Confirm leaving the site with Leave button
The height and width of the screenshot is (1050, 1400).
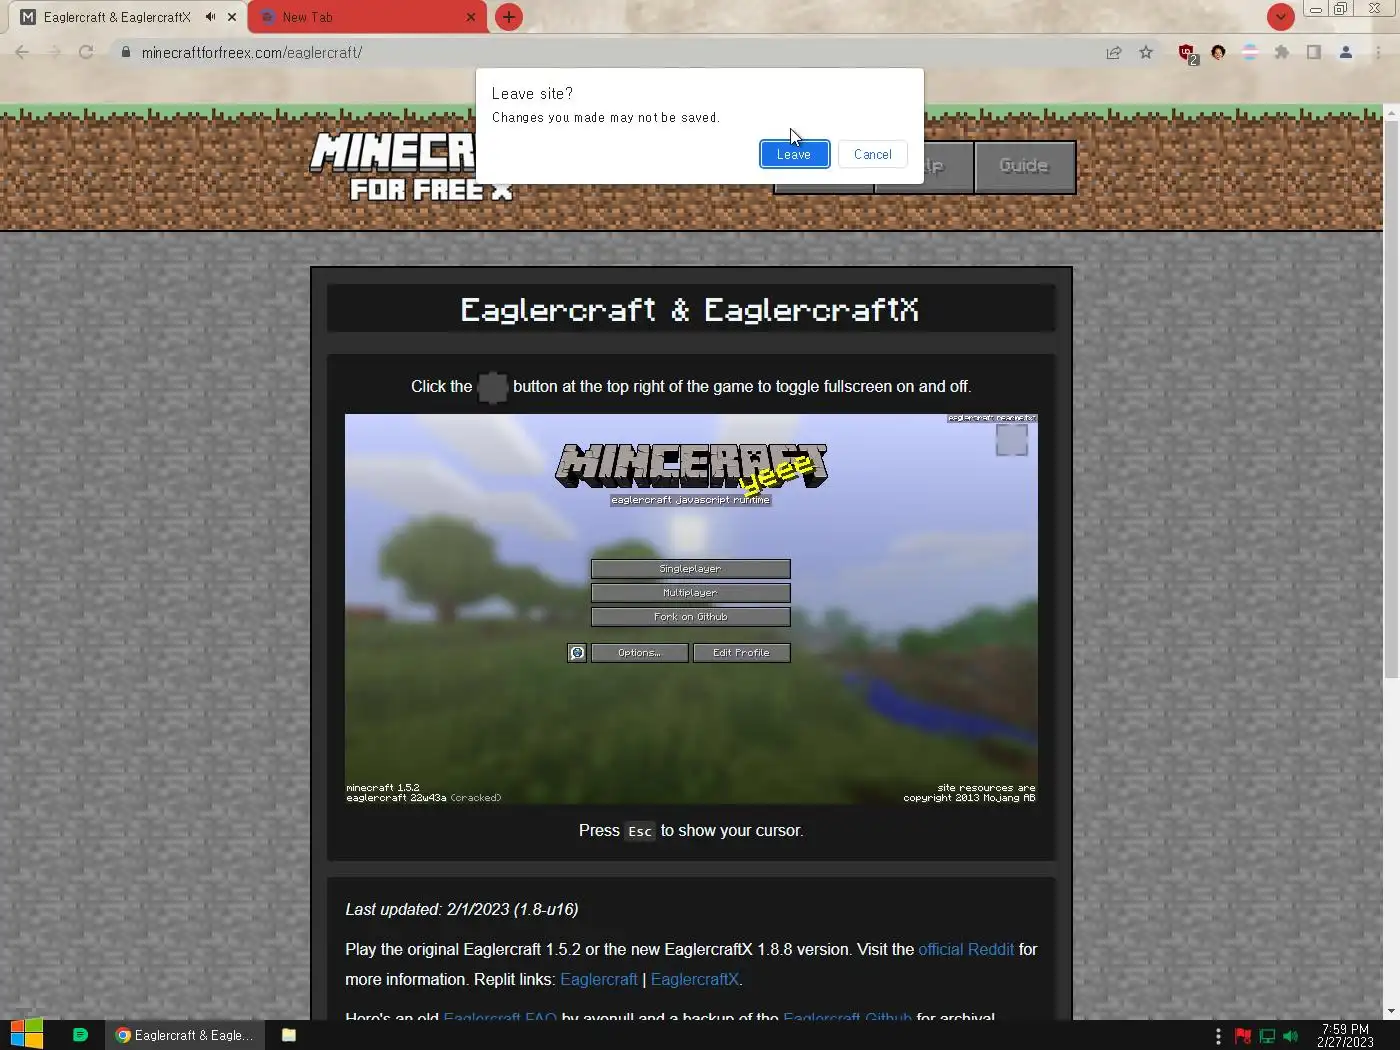(x=794, y=154)
